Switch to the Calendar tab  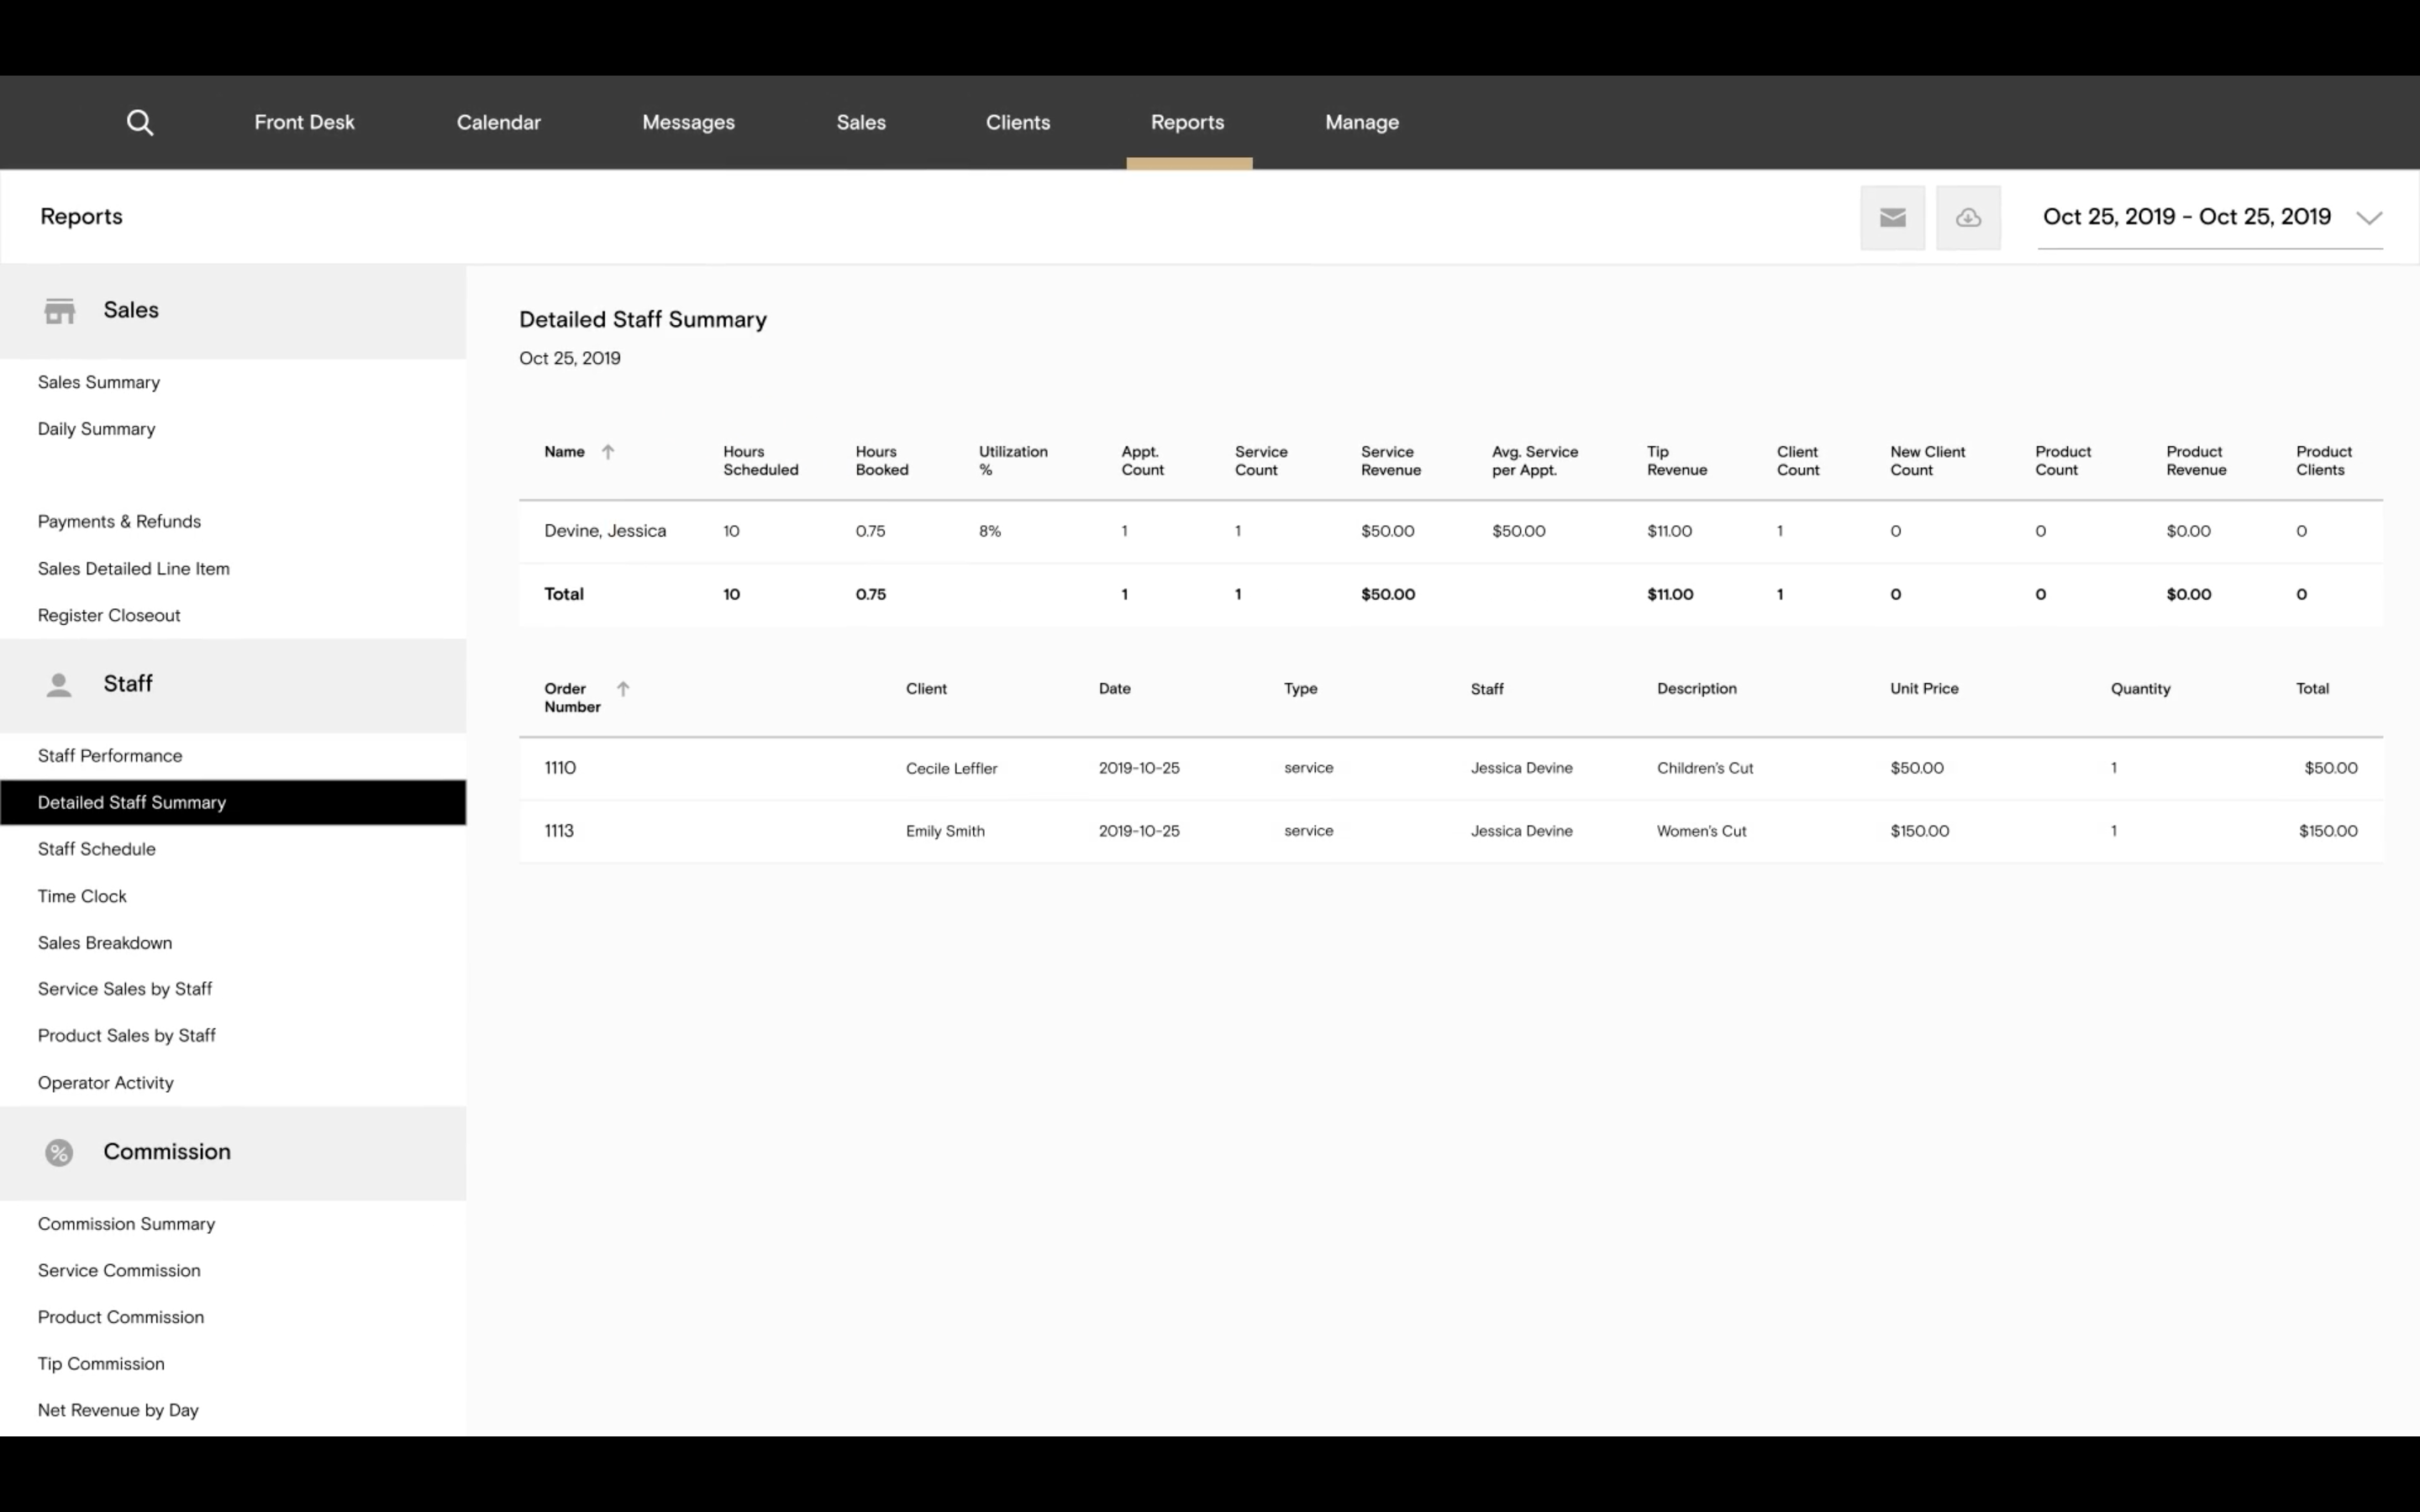[x=498, y=122]
